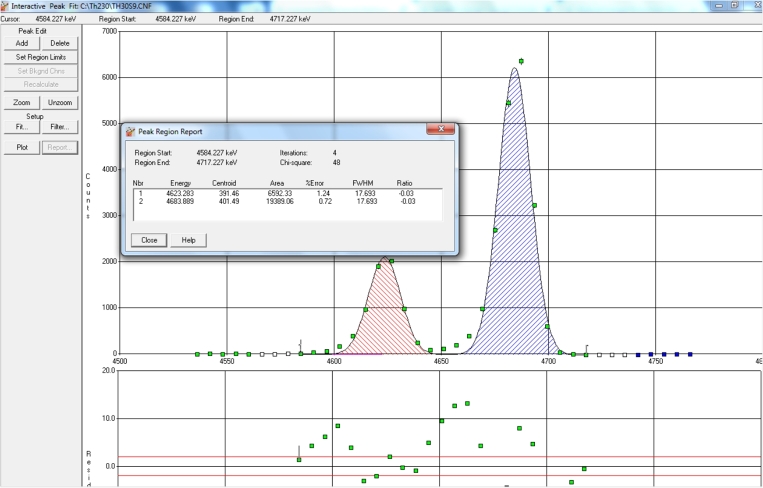
Task: Click Region Start value in report dialog
Action: click(x=217, y=153)
